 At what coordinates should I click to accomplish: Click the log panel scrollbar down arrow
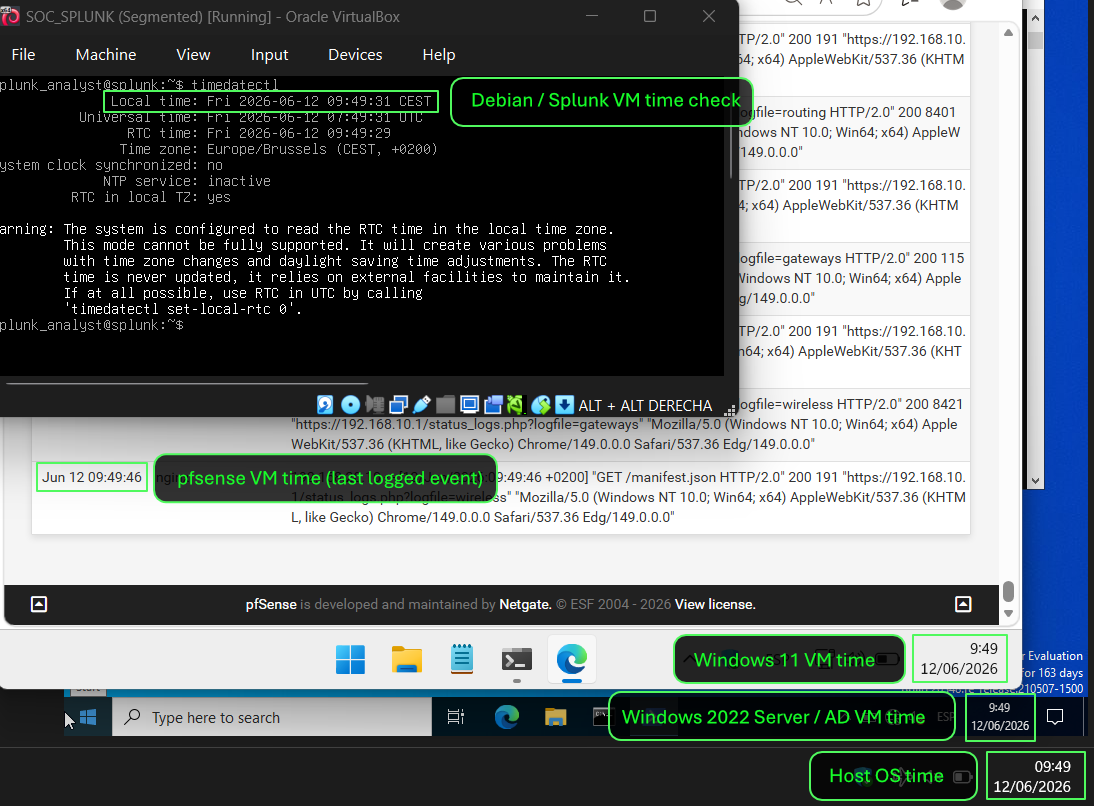(1035, 481)
